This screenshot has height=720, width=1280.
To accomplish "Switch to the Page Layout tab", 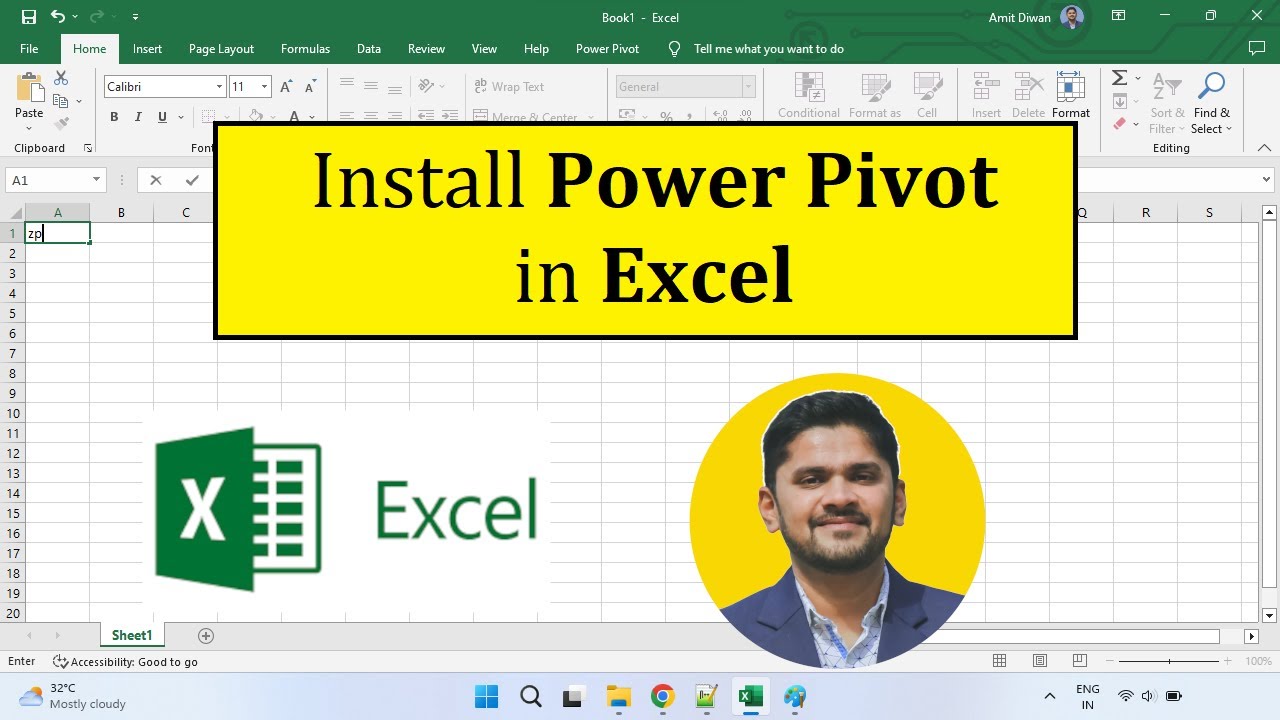I will 221,49.
